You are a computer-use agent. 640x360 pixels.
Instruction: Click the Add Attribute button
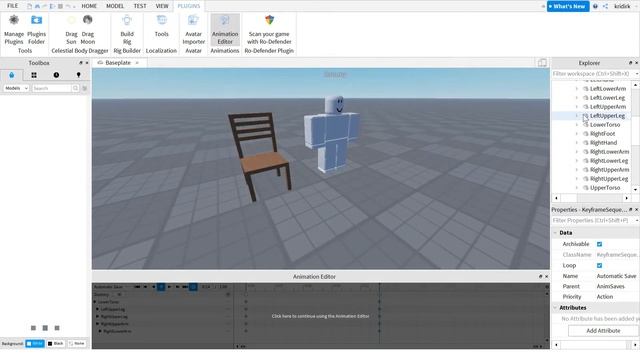(x=603, y=331)
